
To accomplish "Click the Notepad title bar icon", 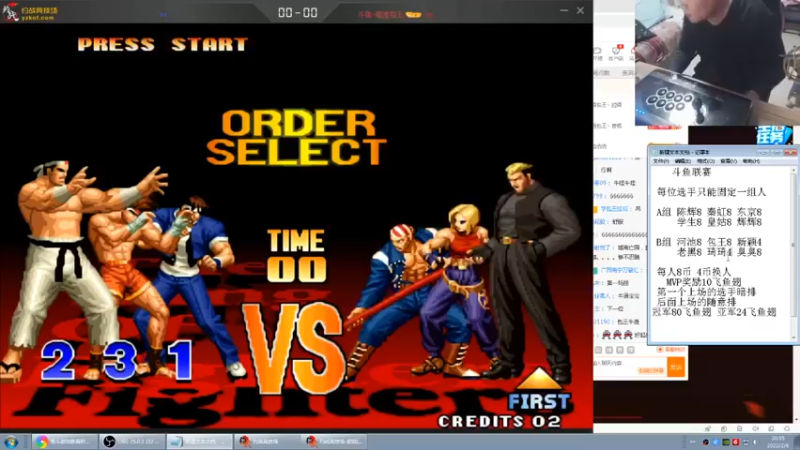I will pyautogui.click(x=655, y=153).
